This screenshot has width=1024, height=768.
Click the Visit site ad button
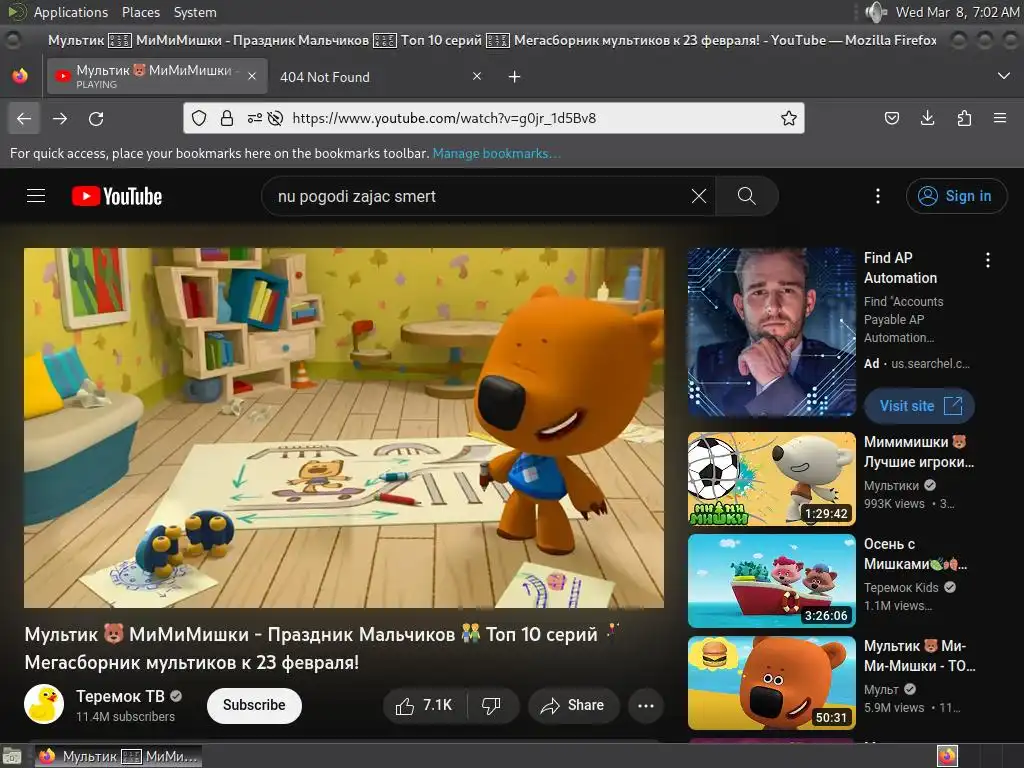919,406
